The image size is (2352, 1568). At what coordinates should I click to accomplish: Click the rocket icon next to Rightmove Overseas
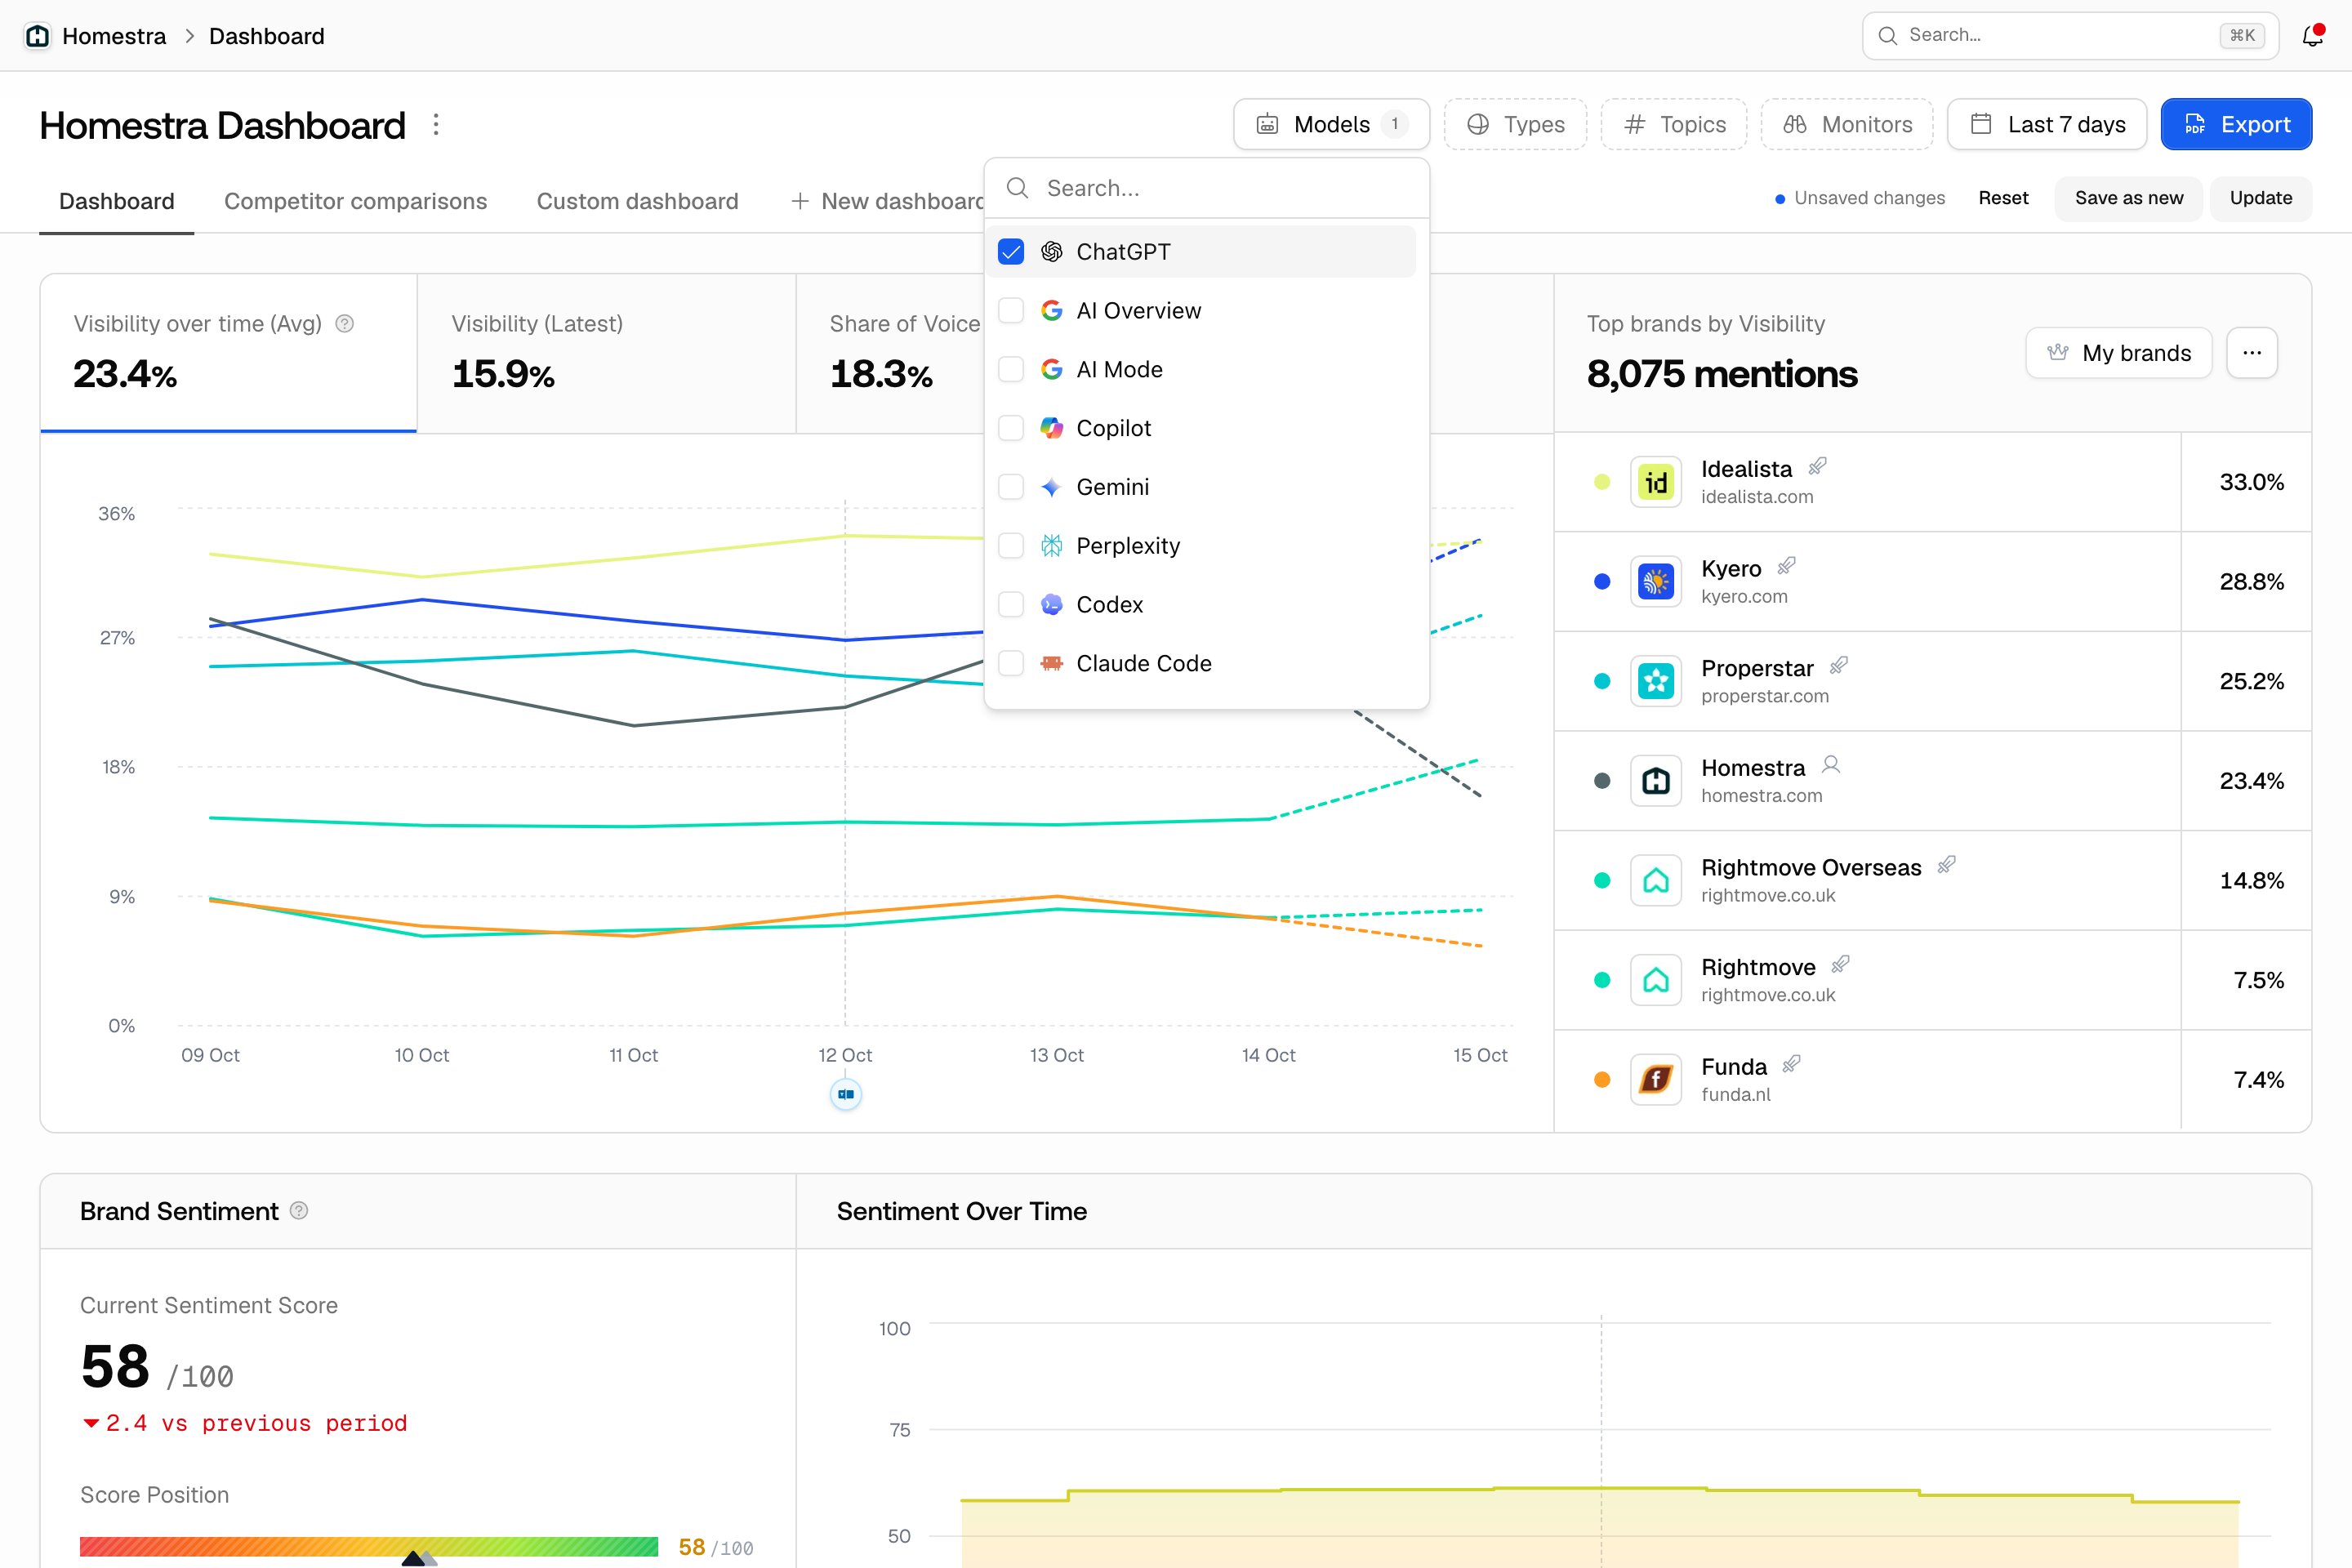pyautogui.click(x=1947, y=865)
